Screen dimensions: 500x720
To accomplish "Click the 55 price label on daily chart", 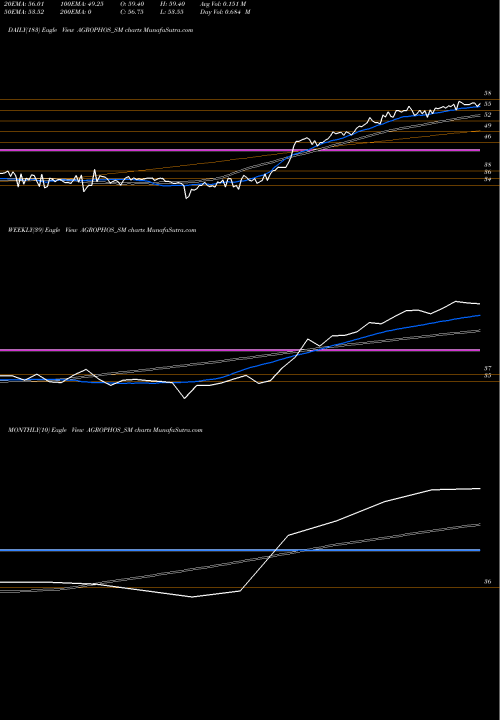I will (487, 104).
